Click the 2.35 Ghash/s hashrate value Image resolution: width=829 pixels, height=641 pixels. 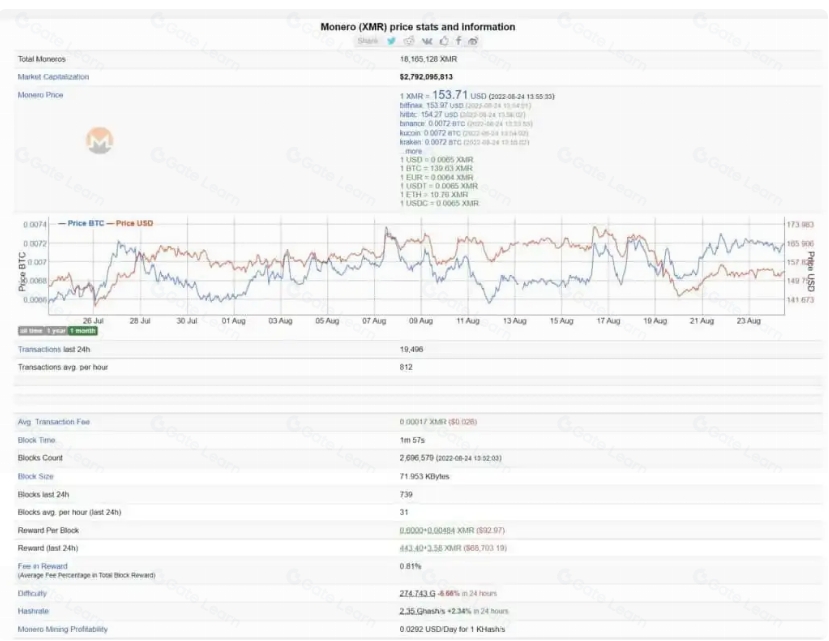[422, 611]
